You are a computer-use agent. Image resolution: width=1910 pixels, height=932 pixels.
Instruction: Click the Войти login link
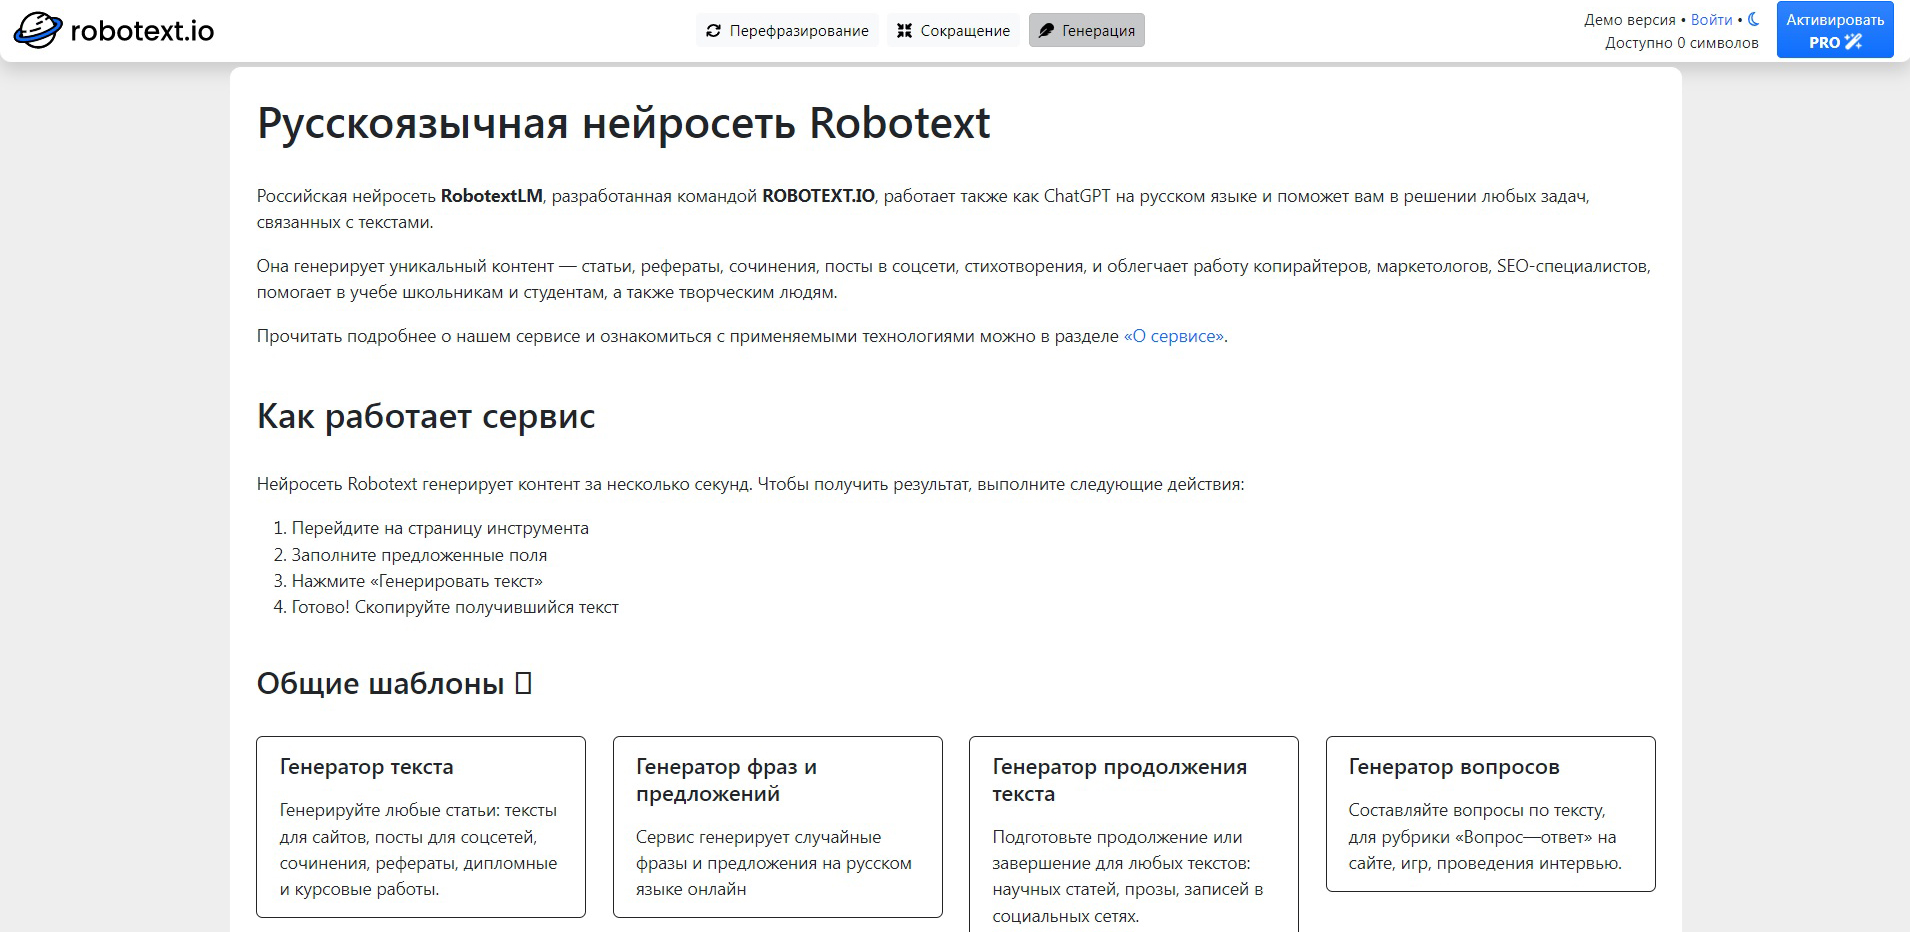pos(1711,19)
